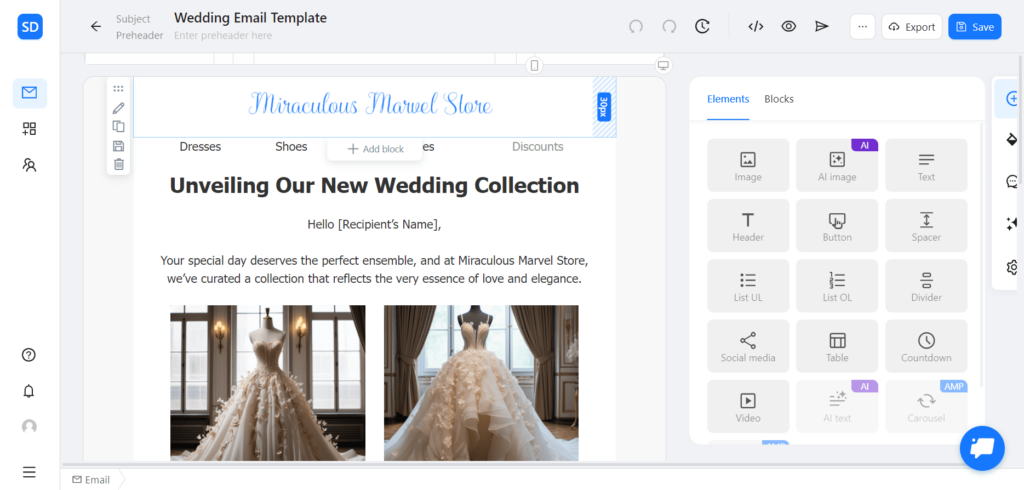This screenshot has width=1024, height=490.
Task: Edit block with the pencil icon
Action: [x=118, y=108]
